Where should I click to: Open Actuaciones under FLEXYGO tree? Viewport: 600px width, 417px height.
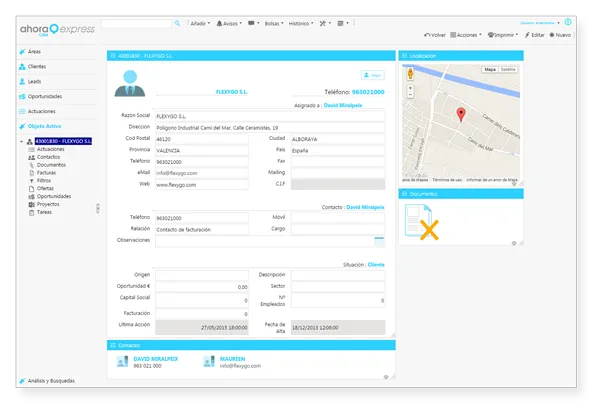click(x=51, y=149)
